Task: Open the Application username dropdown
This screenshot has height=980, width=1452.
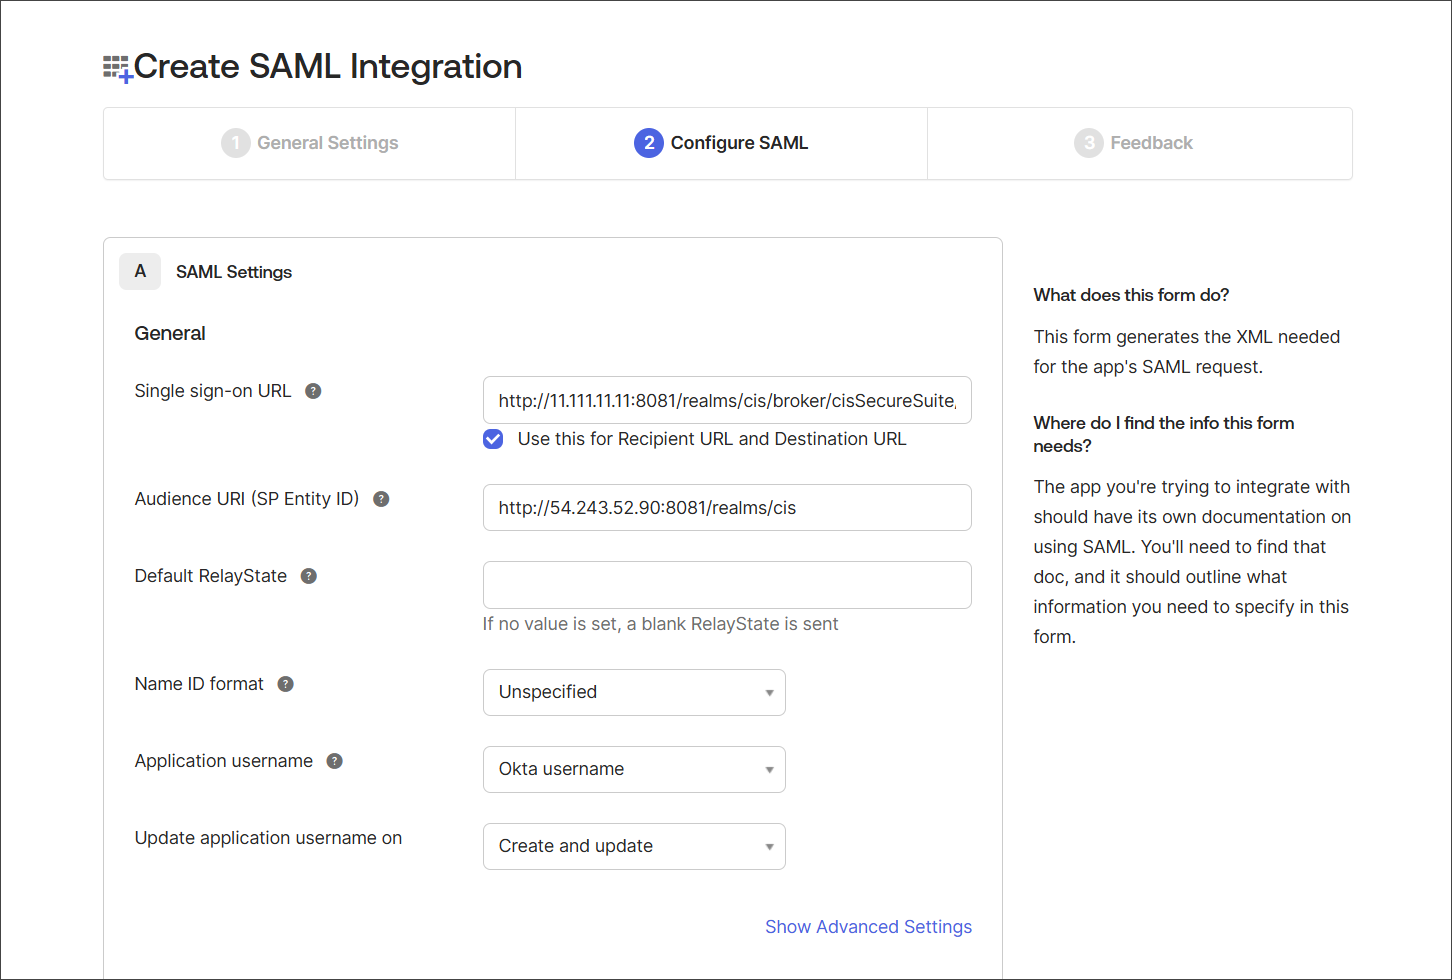Action: click(634, 769)
